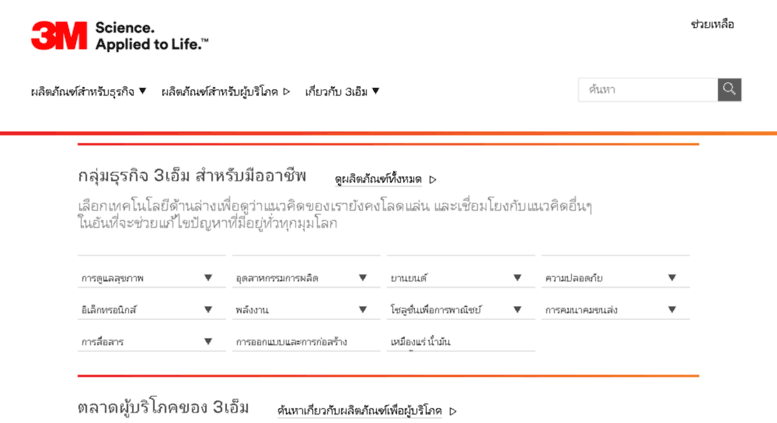Open the ช่วยเหลือ help link
The image size is (777, 423).
tap(712, 24)
